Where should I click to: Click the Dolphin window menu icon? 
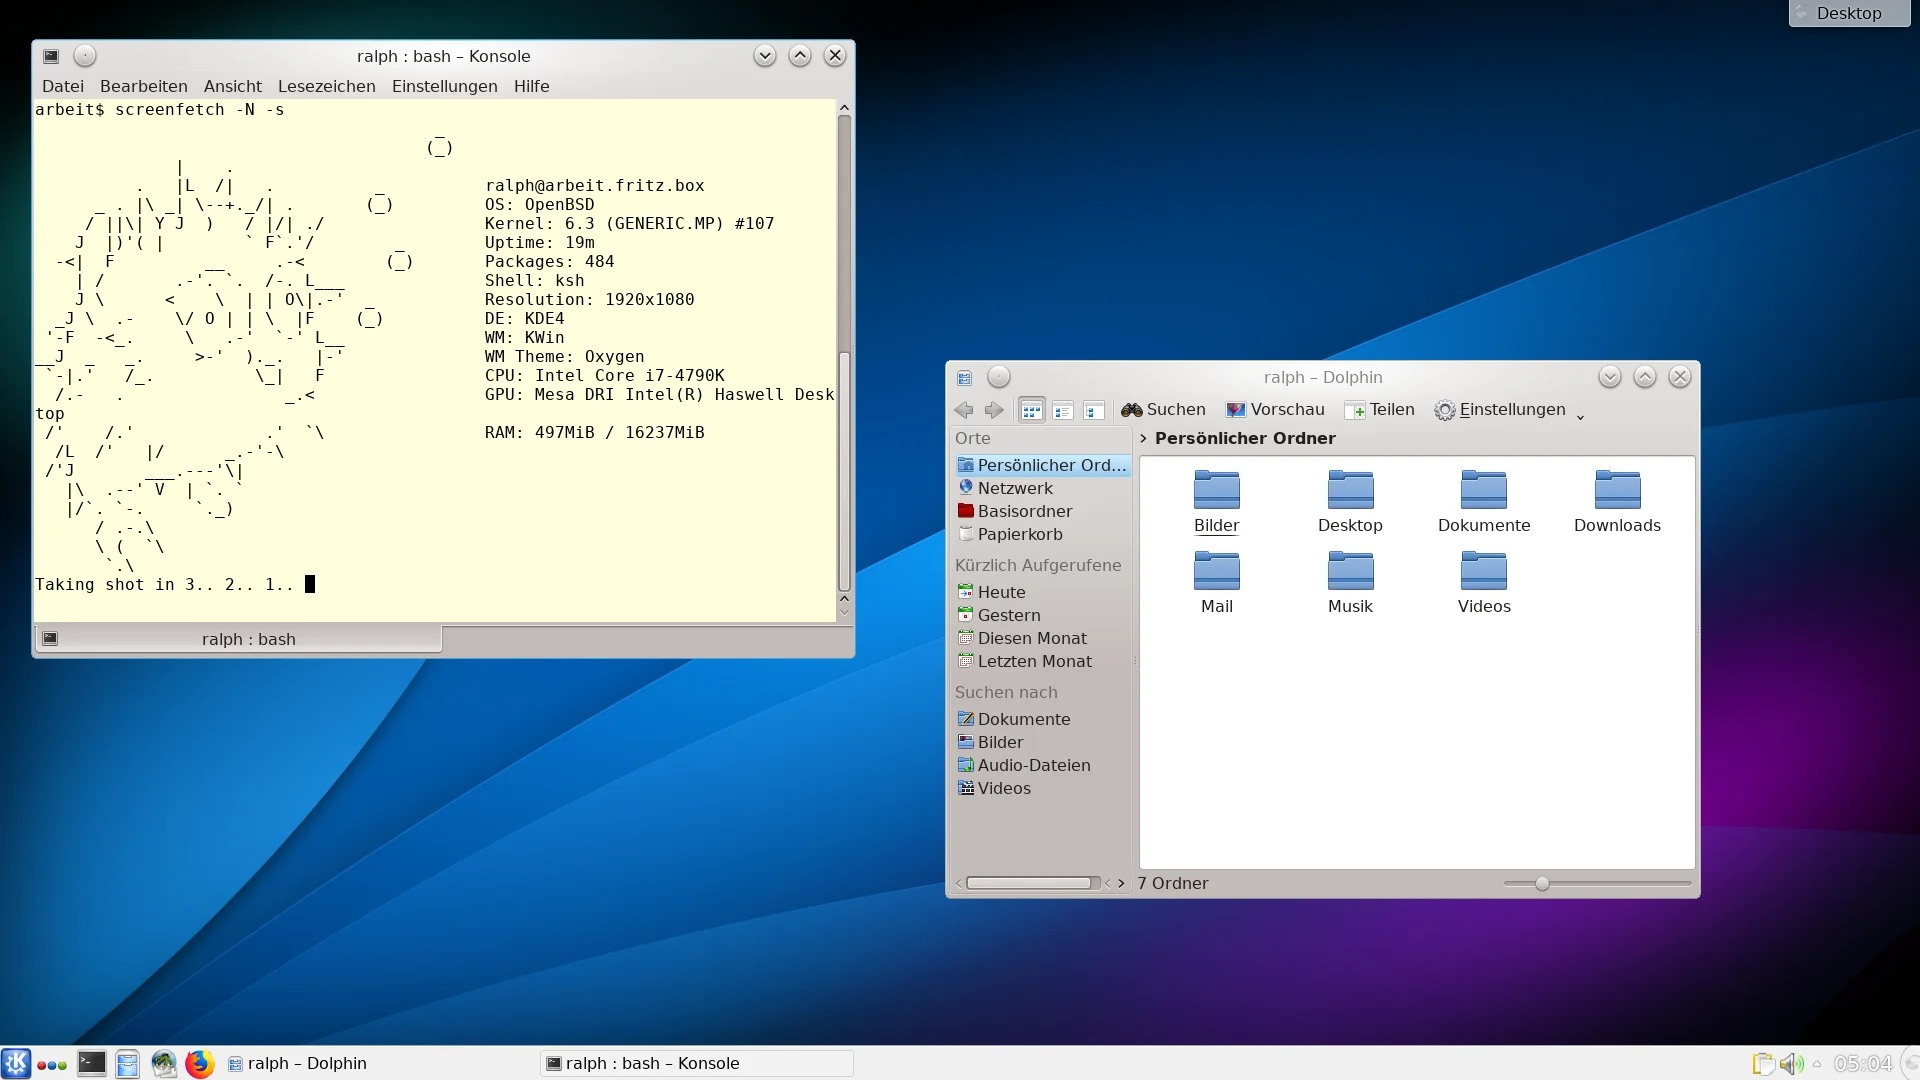coord(964,378)
